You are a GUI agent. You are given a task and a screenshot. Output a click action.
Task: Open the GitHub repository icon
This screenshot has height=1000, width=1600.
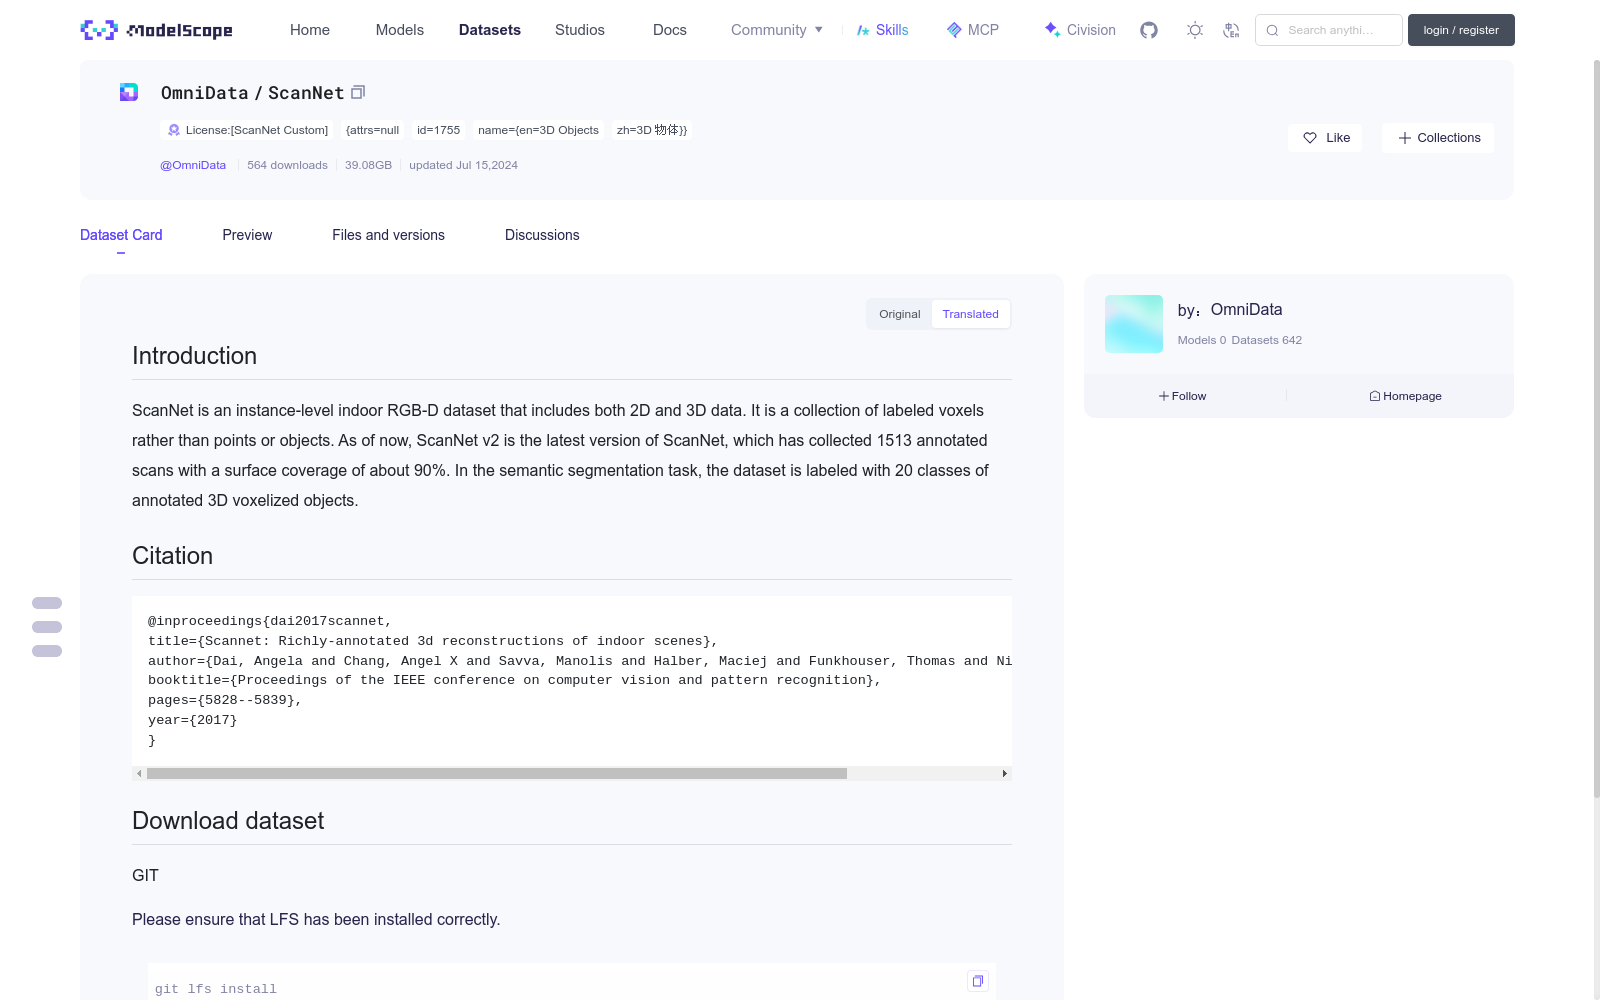click(1149, 30)
